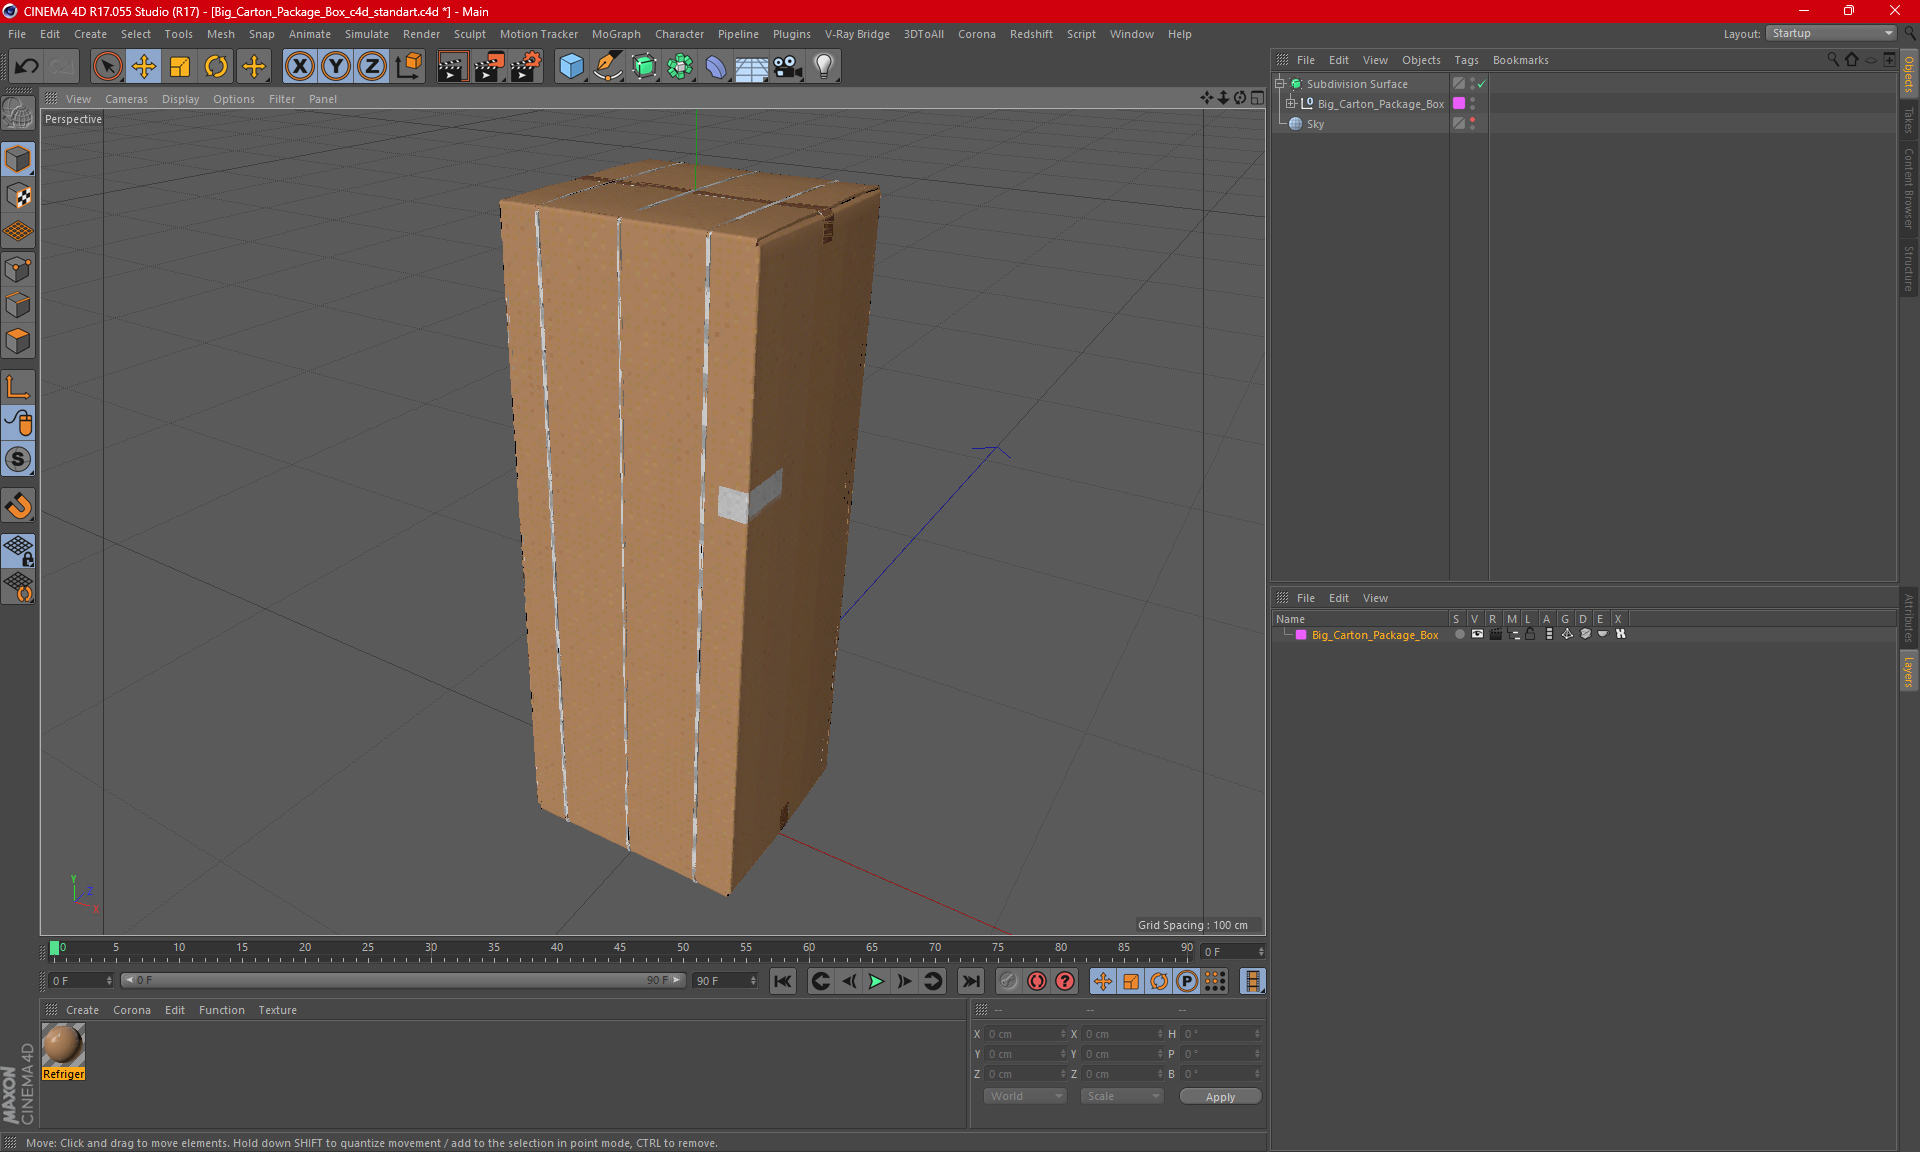Add a Light object

(x=824, y=67)
